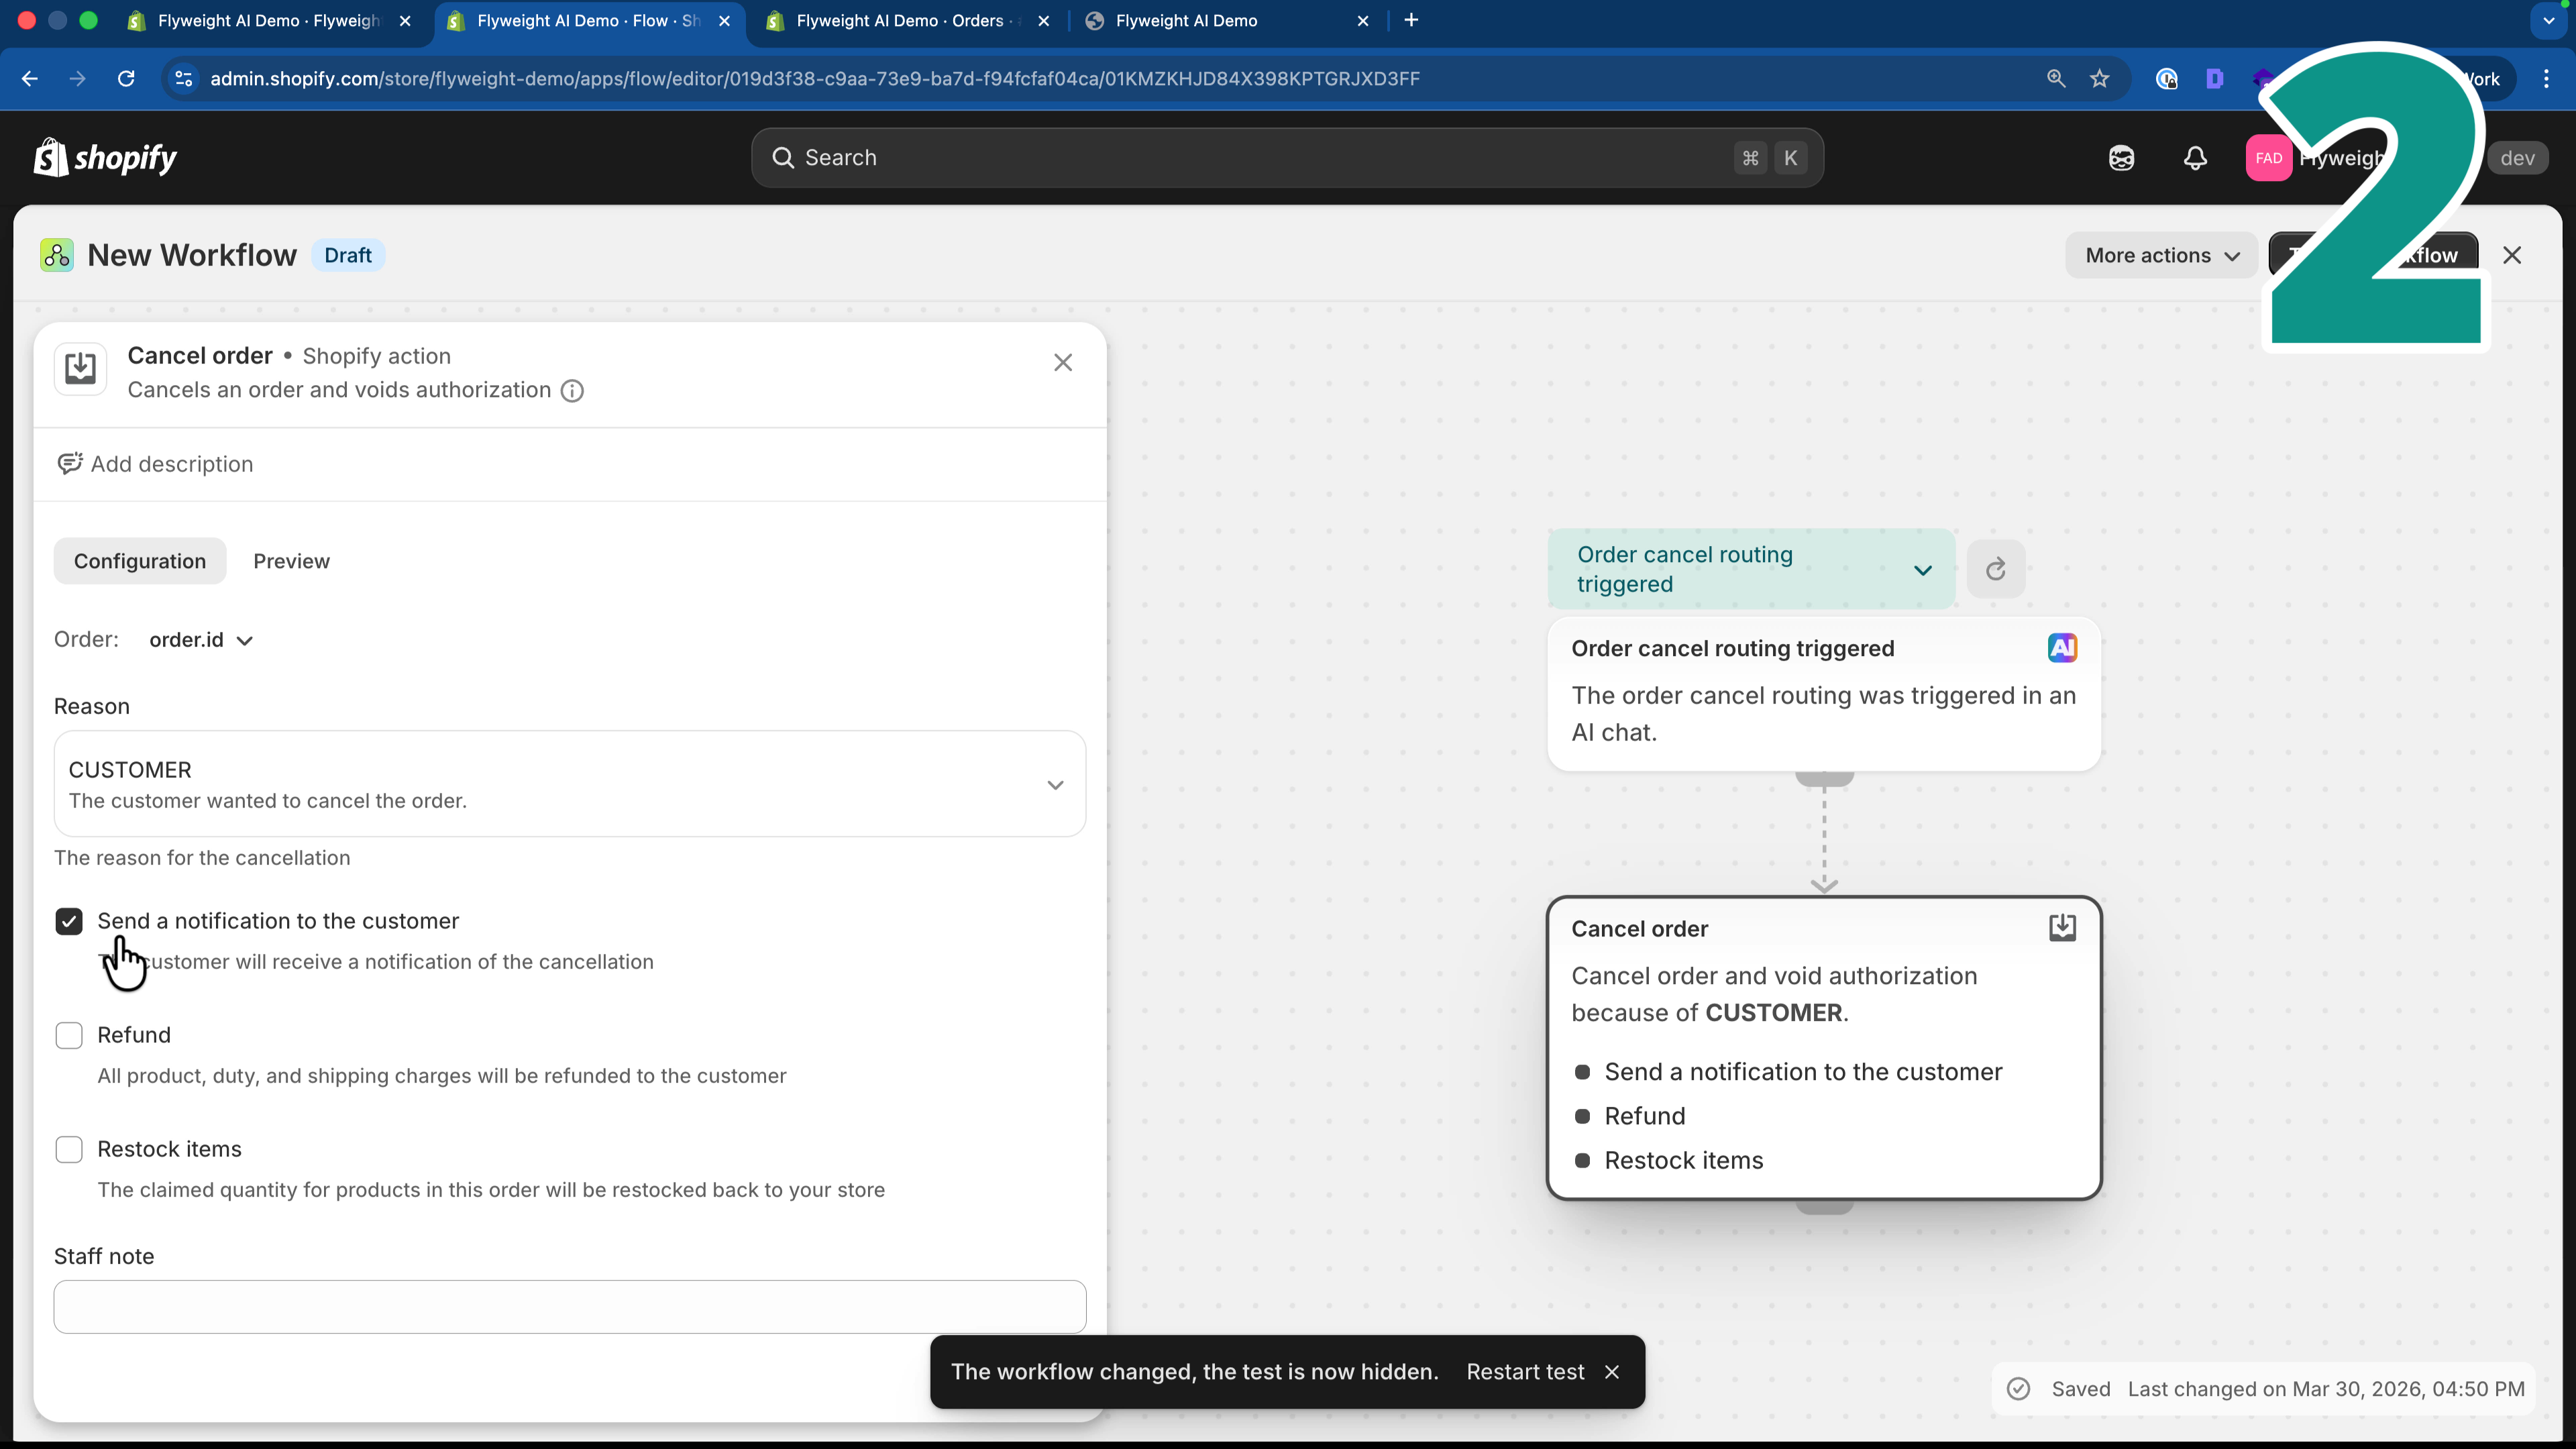The width and height of the screenshot is (2576, 1449).
Task: Click the admin assistant face icon in the header
Action: click(x=2122, y=157)
